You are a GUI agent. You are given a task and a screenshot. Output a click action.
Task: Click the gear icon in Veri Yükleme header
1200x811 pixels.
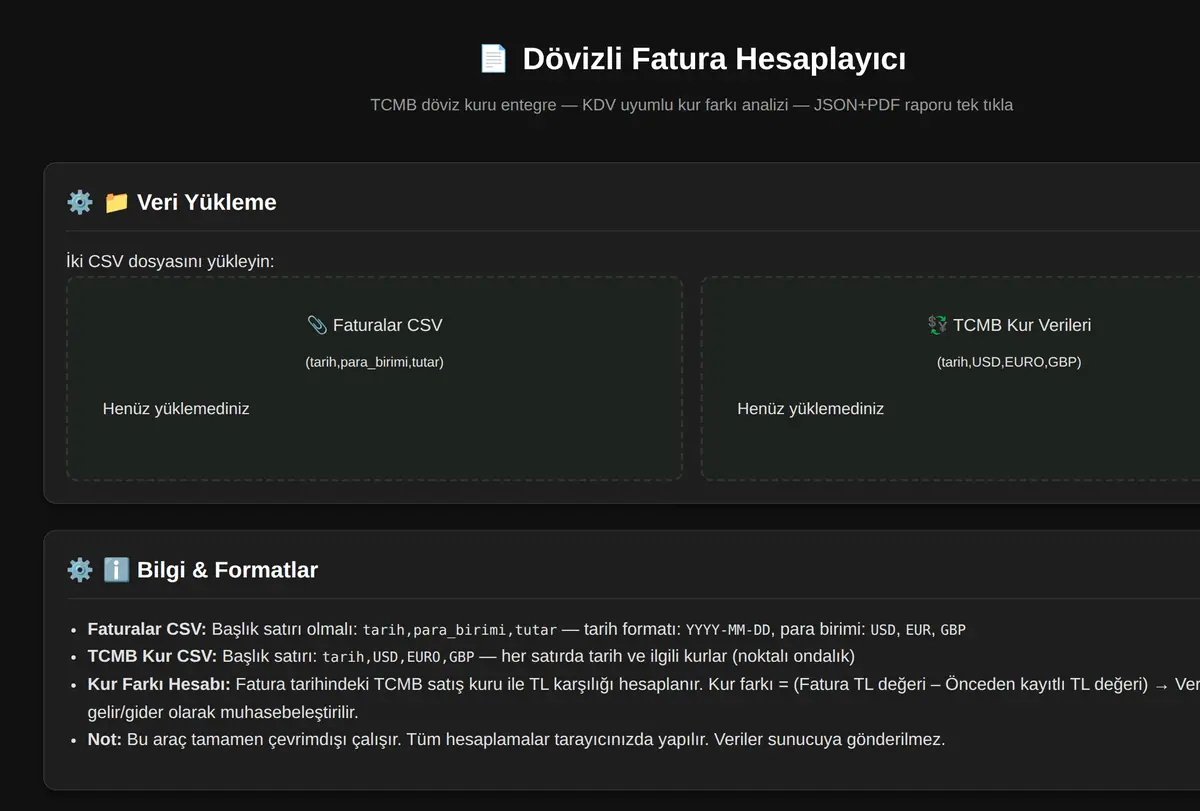80,202
